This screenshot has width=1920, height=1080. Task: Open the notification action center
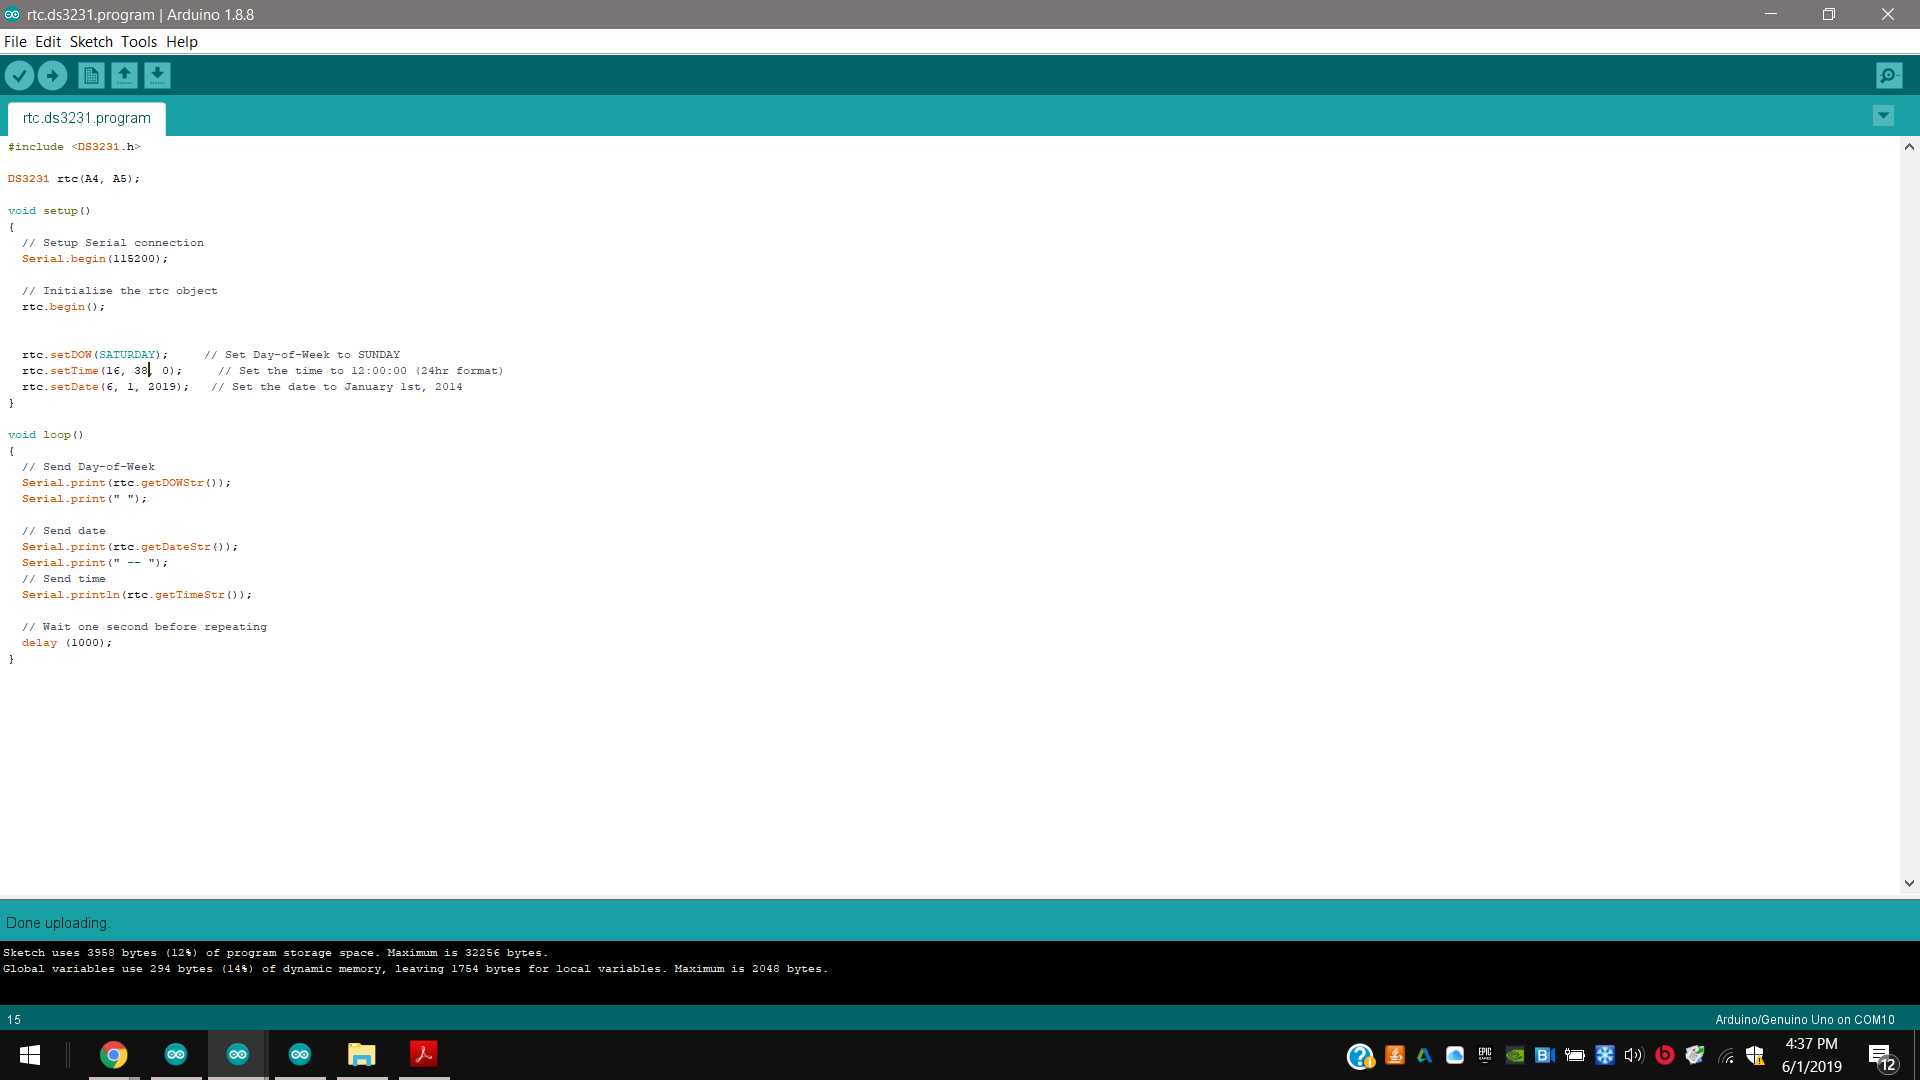coord(1881,1056)
